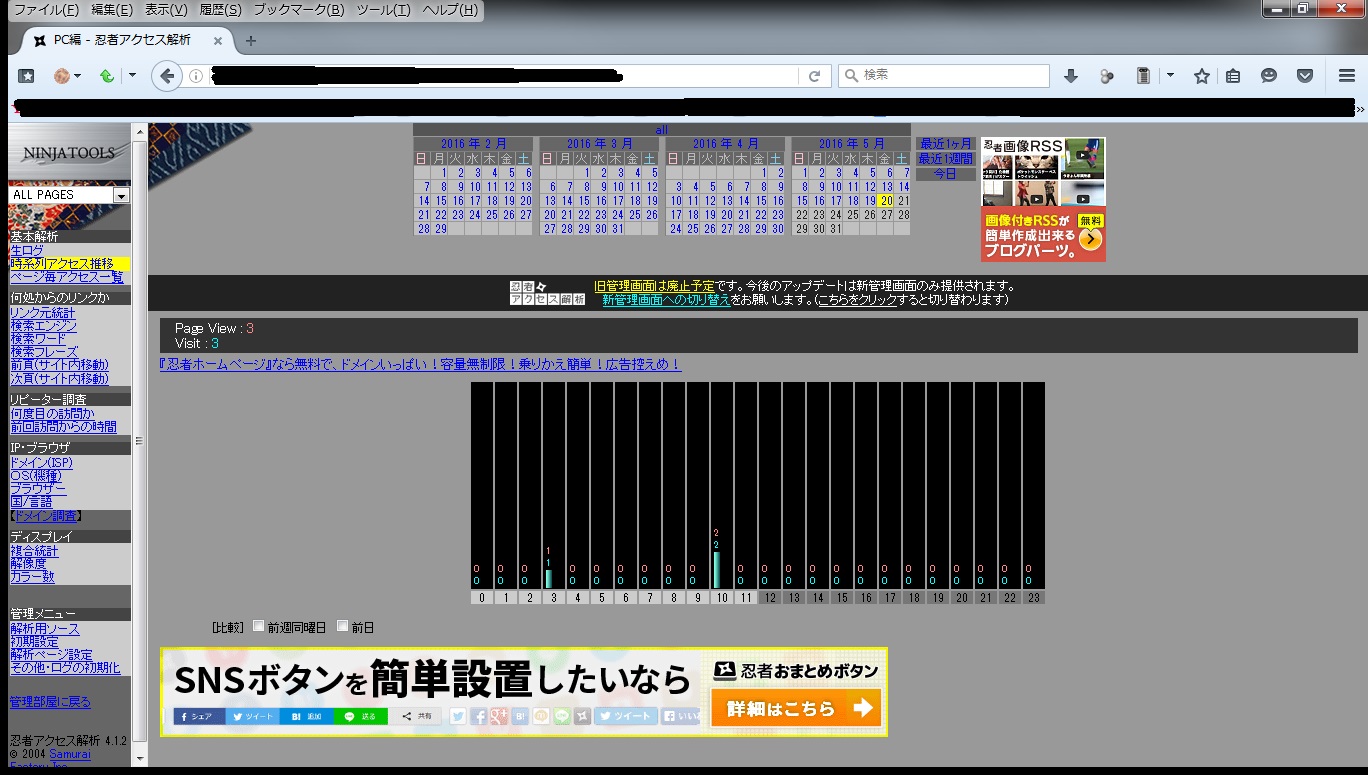Open ページ毎アクセス一覧 in sidebar
Image resolution: width=1368 pixels, height=775 pixels.
click(67, 277)
